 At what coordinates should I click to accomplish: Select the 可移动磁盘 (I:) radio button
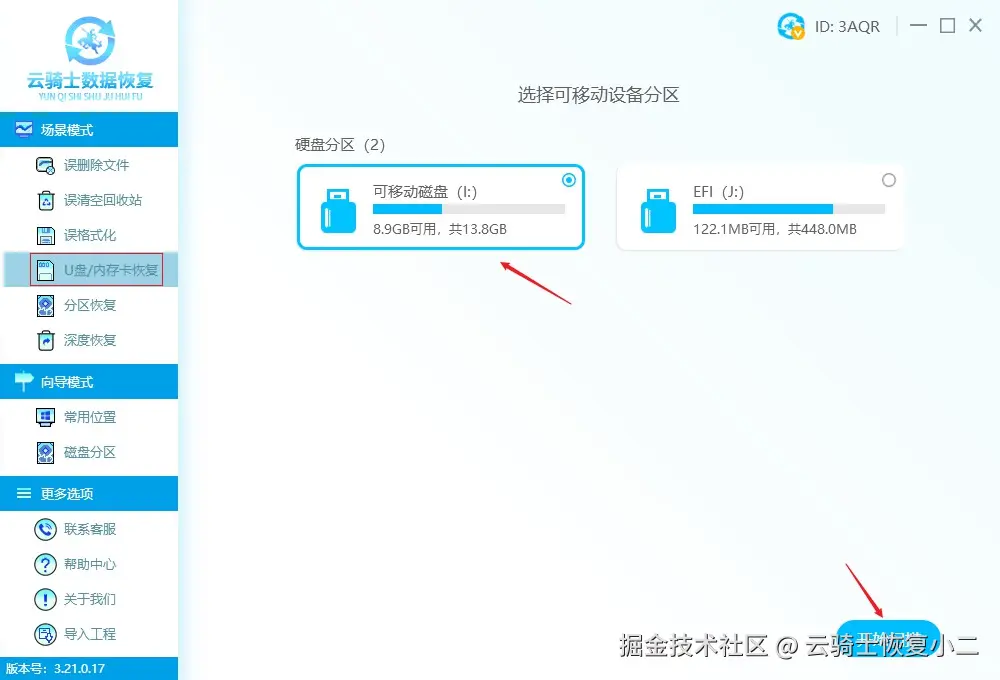pyautogui.click(x=569, y=180)
